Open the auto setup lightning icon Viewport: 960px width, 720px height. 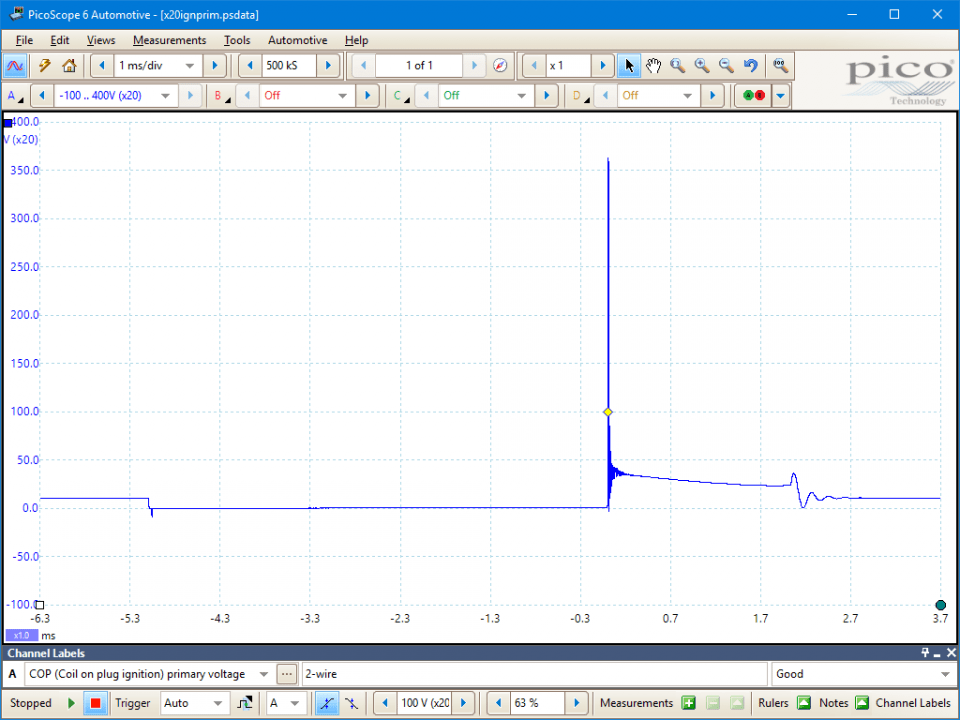pyautogui.click(x=45, y=66)
